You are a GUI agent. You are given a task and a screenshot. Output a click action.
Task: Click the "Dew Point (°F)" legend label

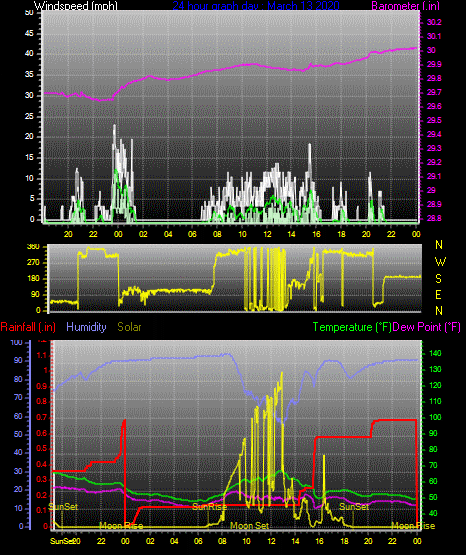pyautogui.click(x=427, y=327)
